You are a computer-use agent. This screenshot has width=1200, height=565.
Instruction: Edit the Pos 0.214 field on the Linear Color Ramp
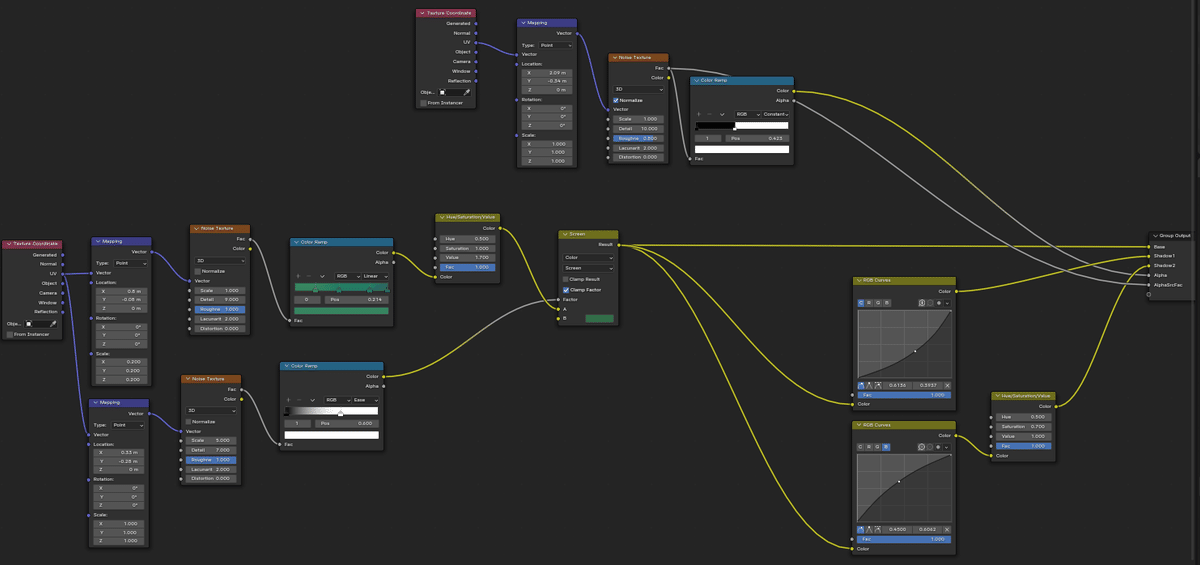(357, 299)
